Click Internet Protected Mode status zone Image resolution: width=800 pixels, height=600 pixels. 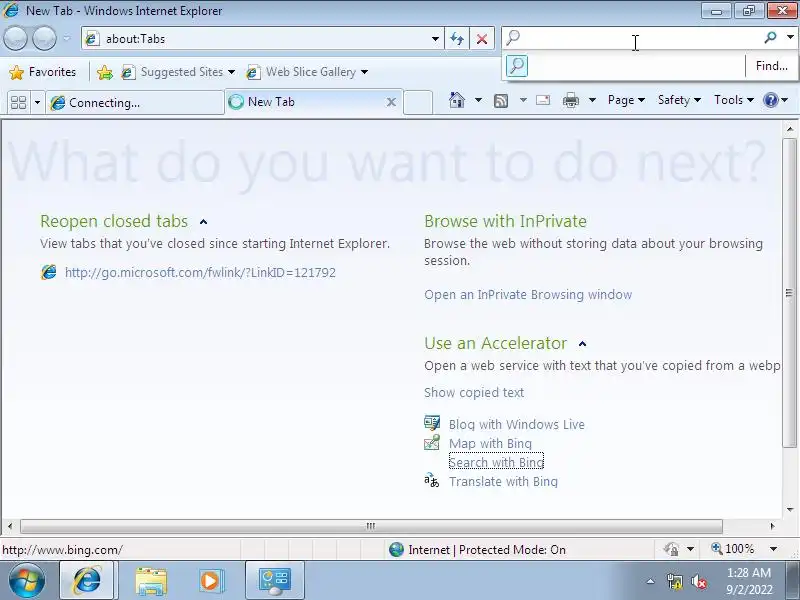478,550
